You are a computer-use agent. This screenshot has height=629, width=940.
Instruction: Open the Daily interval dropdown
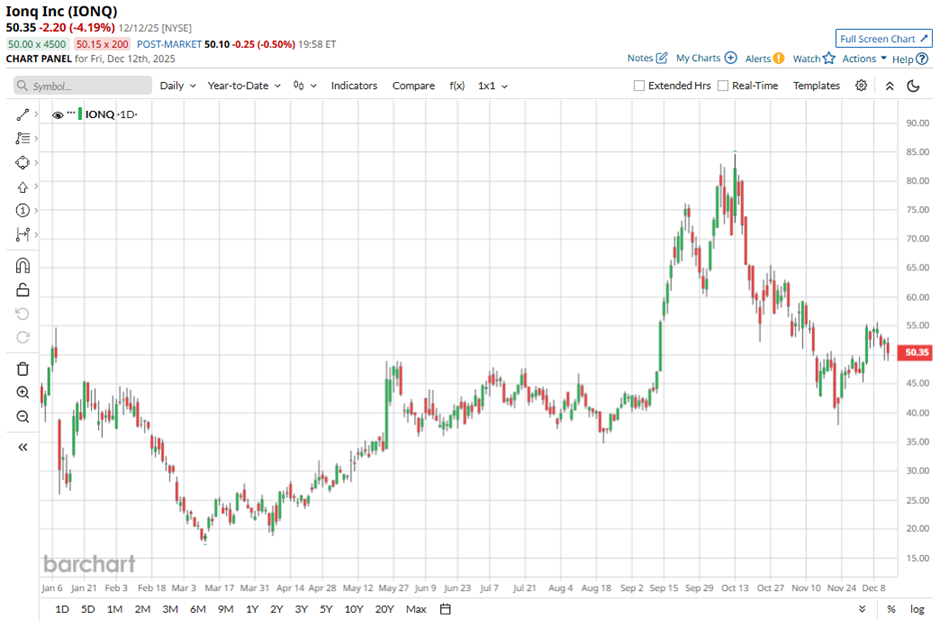click(177, 86)
